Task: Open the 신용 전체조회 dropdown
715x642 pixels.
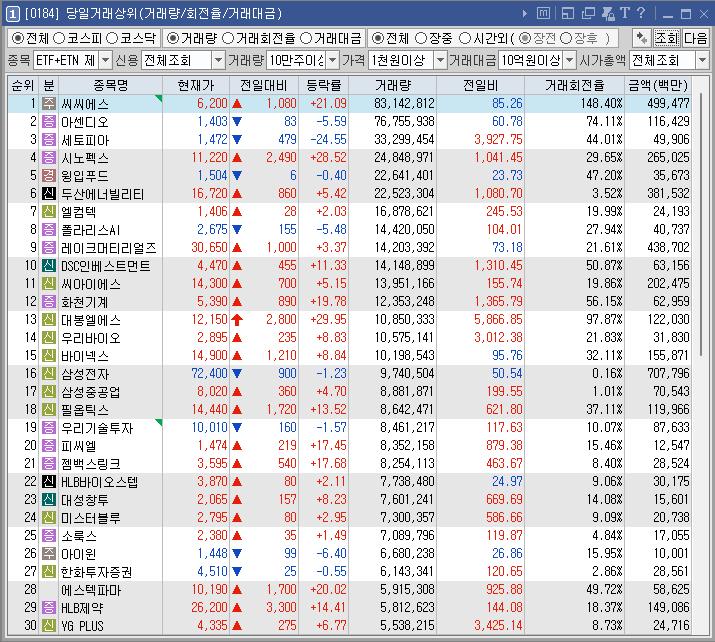Action: [218, 60]
